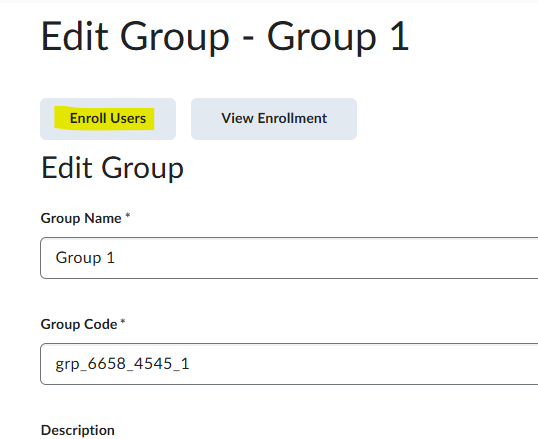
Task: Click the 'Edit Group' section heading
Action: pos(112,168)
